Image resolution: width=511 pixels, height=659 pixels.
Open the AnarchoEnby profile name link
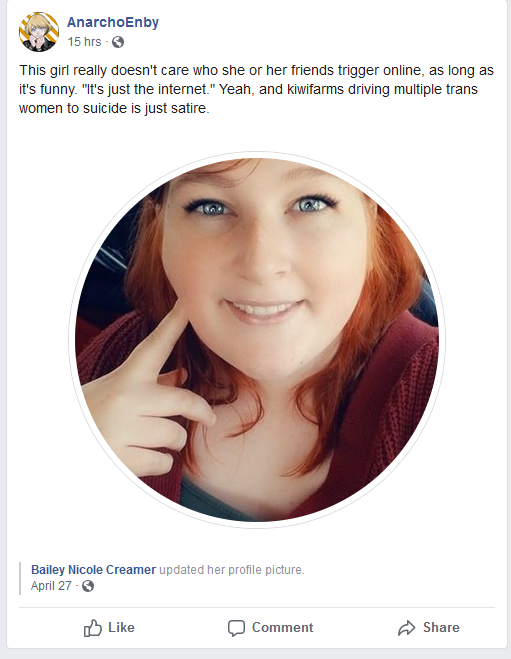coord(113,22)
